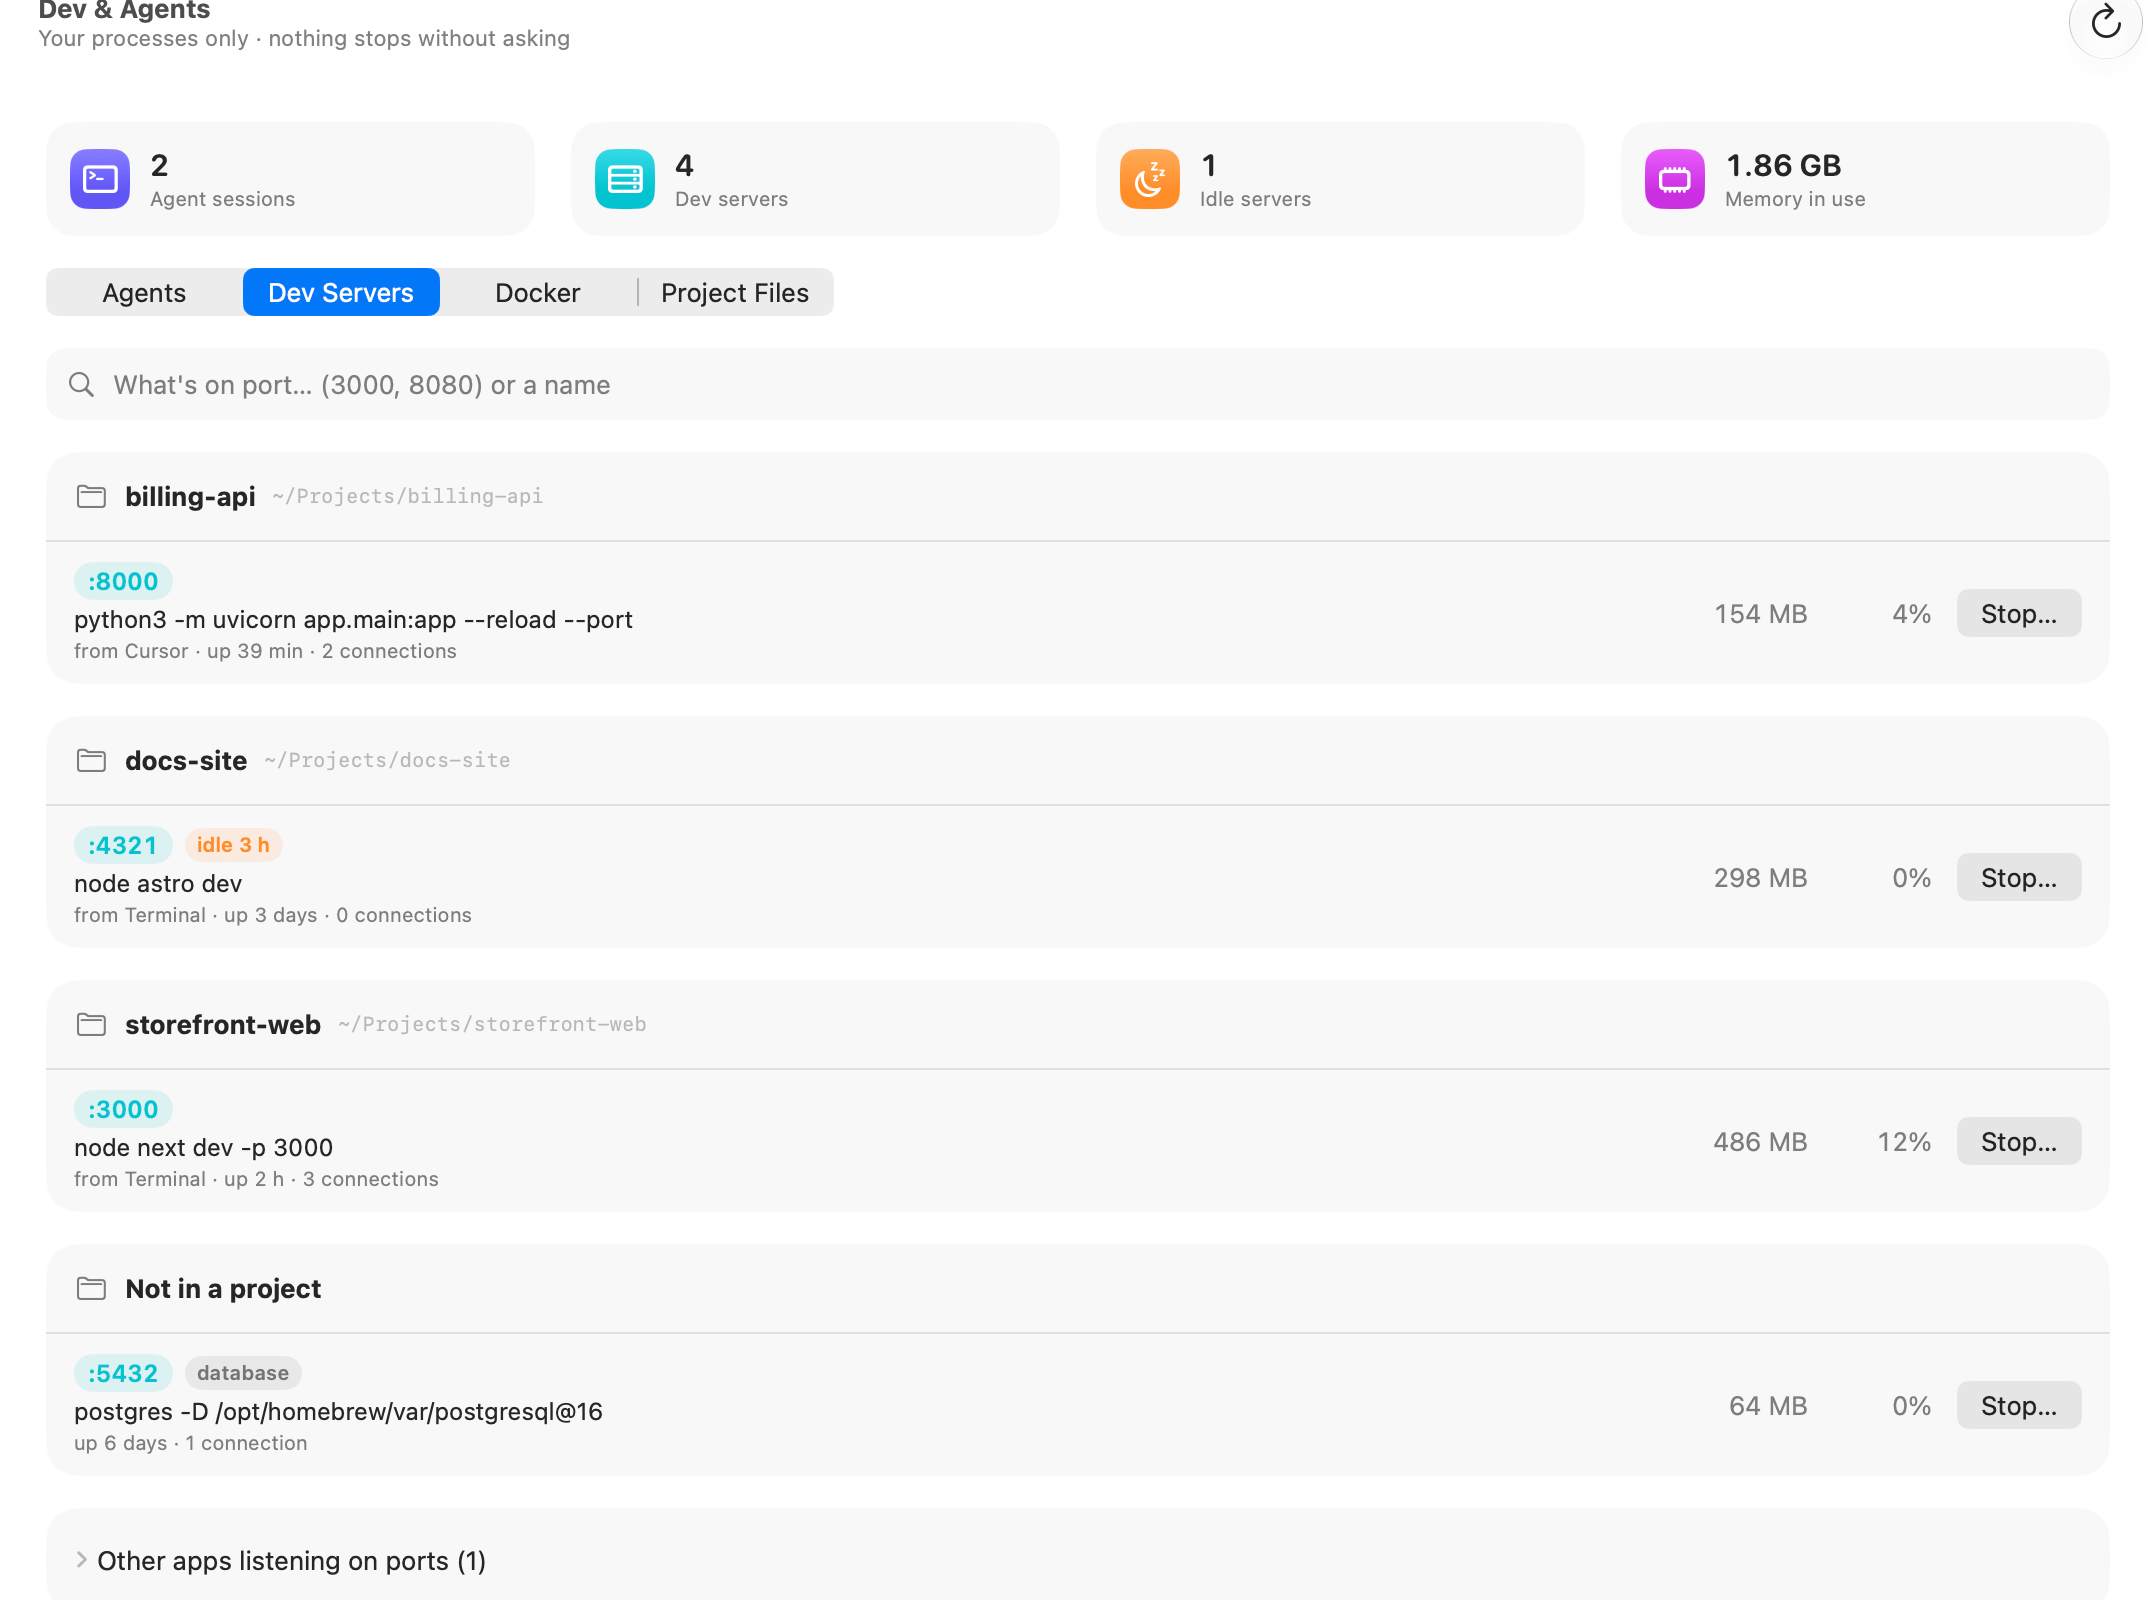
Task: Click the docs-site project name
Action: pos(186,760)
